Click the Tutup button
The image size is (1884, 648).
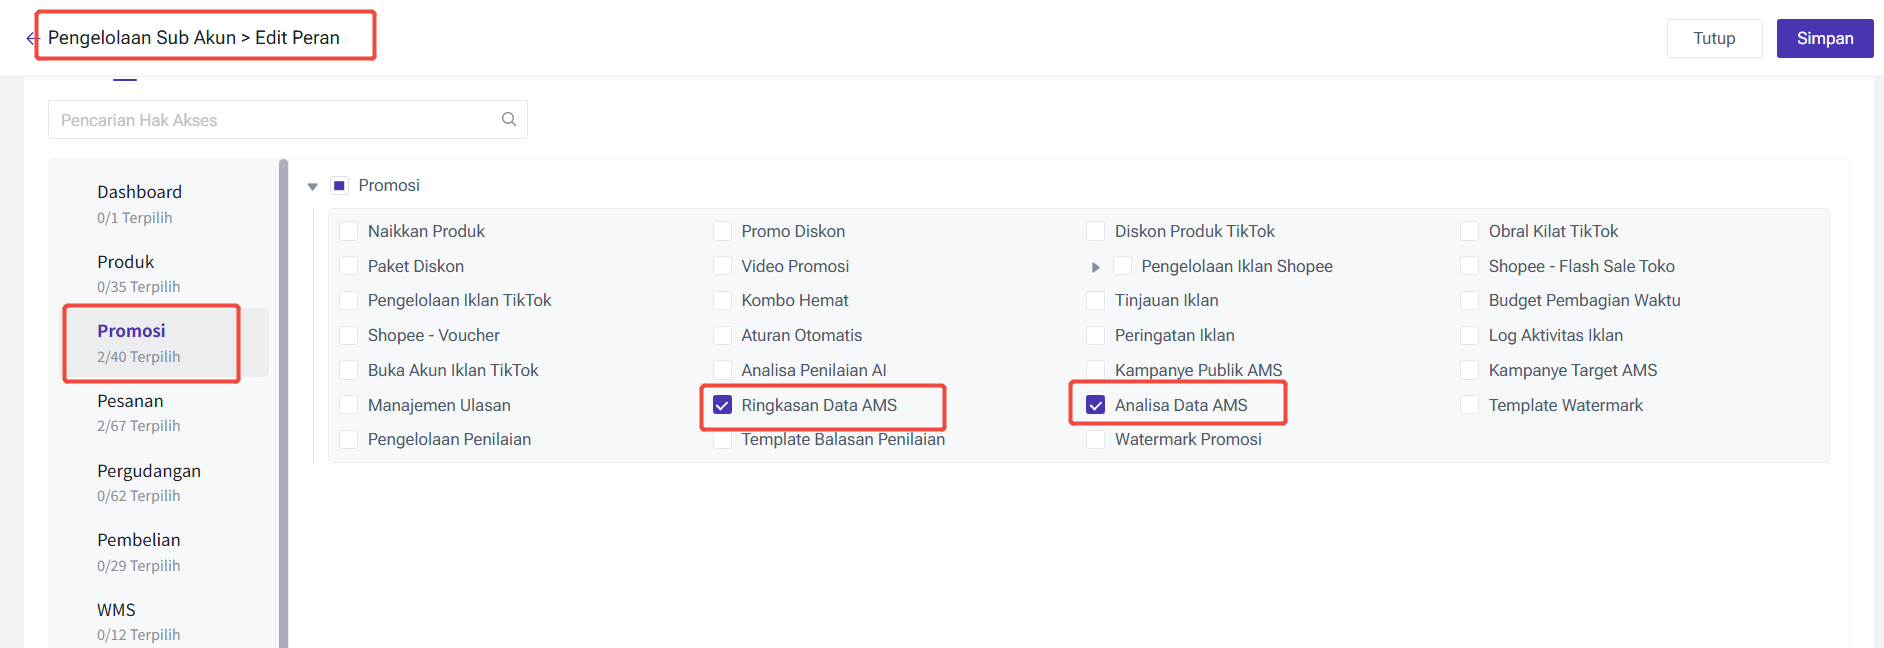point(1714,38)
